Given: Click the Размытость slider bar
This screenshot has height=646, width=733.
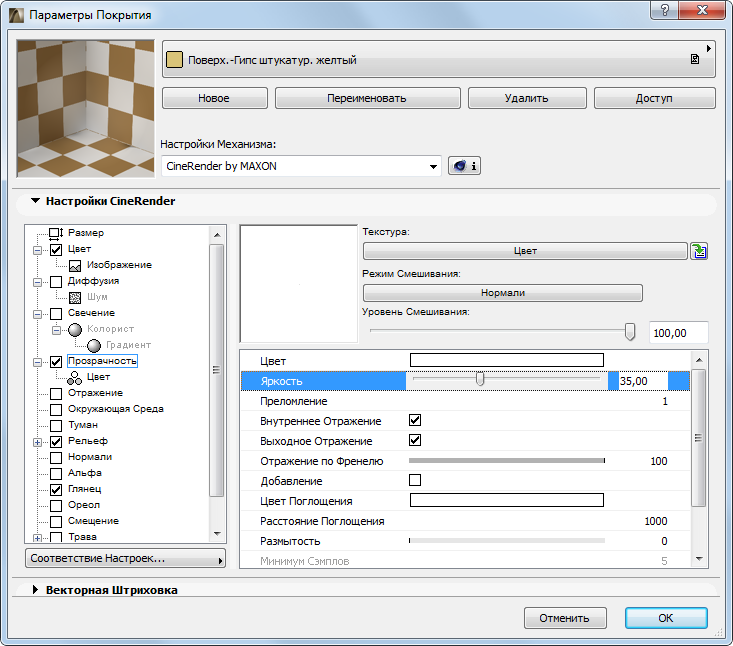Looking at the screenshot, I should point(507,541).
